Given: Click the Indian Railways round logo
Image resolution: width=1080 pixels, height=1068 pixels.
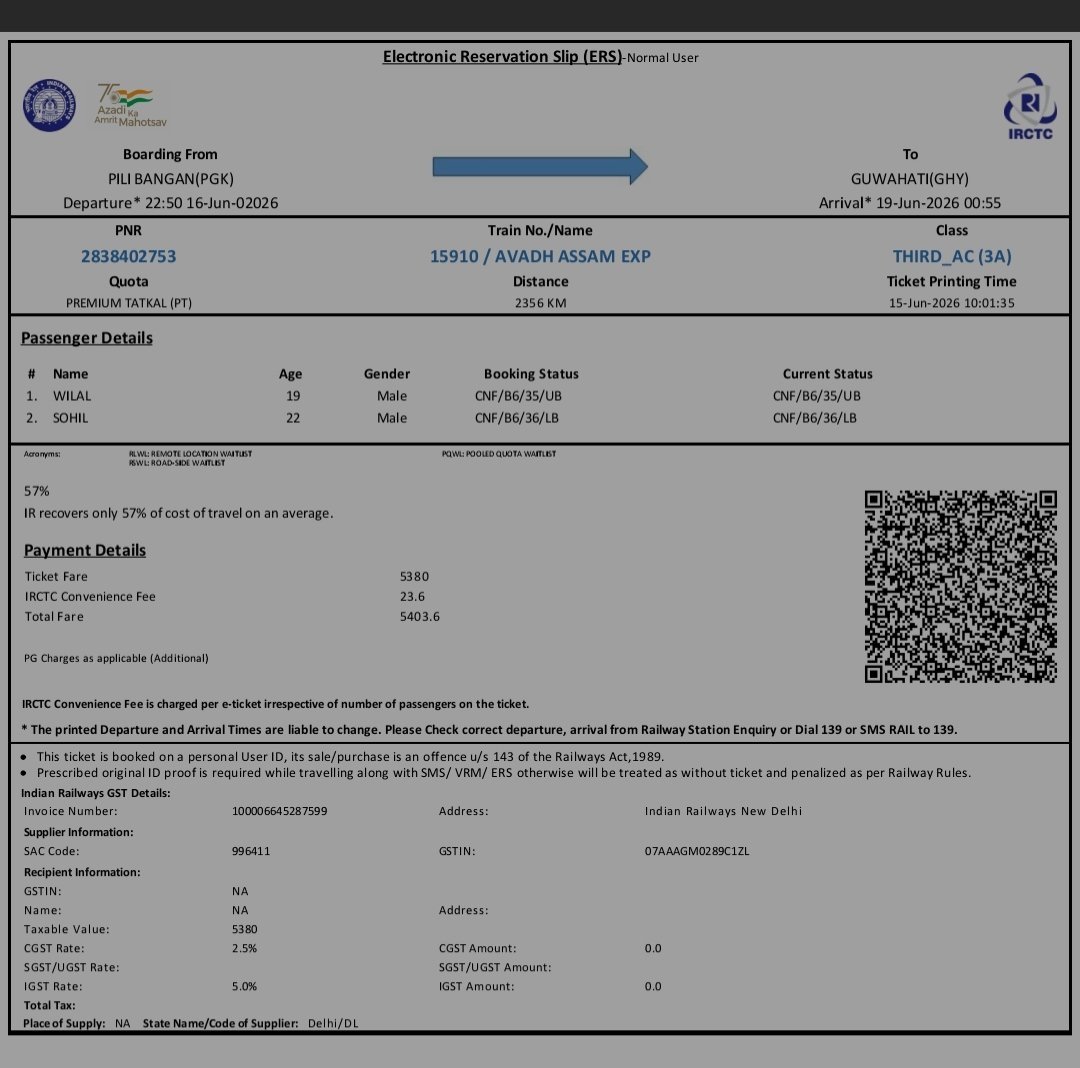Looking at the screenshot, I should [49, 105].
